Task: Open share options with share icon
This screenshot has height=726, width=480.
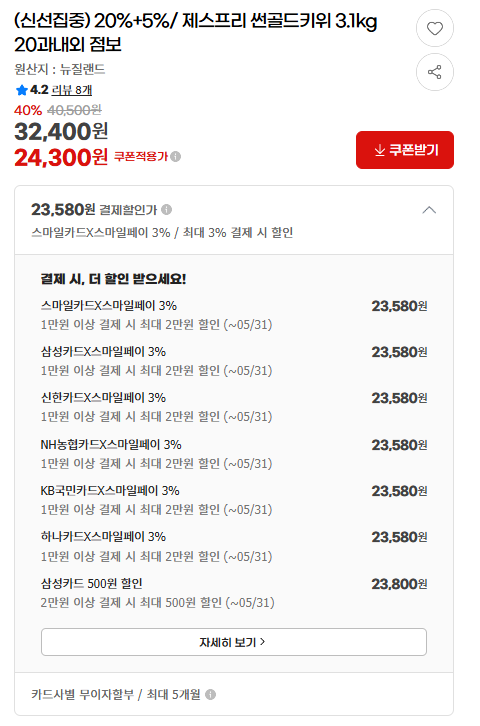Action: tap(435, 72)
